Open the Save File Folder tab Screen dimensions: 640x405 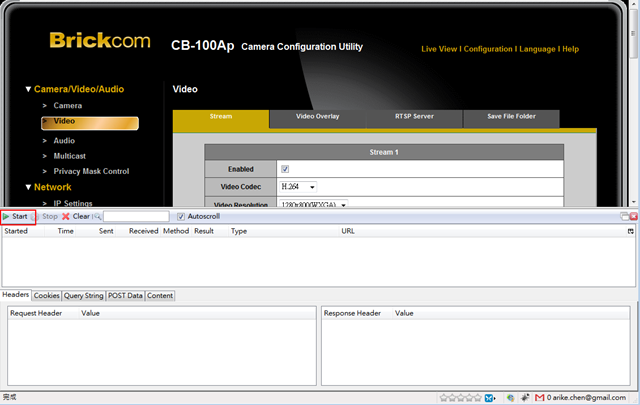(511, 119)
